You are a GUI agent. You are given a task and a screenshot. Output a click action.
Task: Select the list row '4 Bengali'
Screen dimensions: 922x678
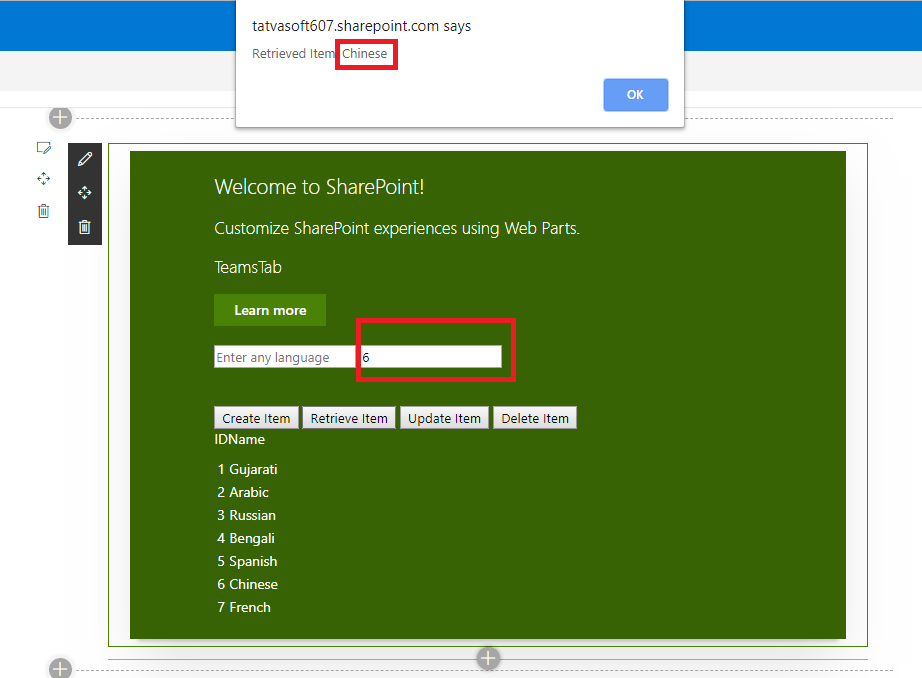246,538
